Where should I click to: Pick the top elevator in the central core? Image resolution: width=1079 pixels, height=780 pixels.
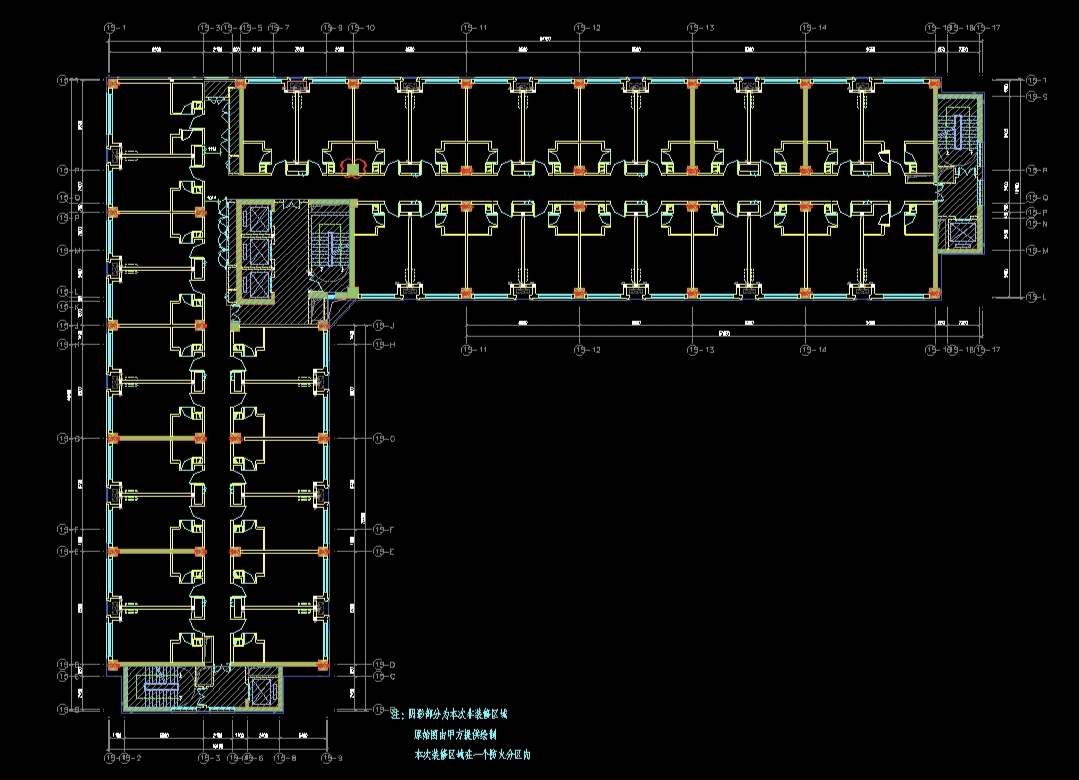257,217
